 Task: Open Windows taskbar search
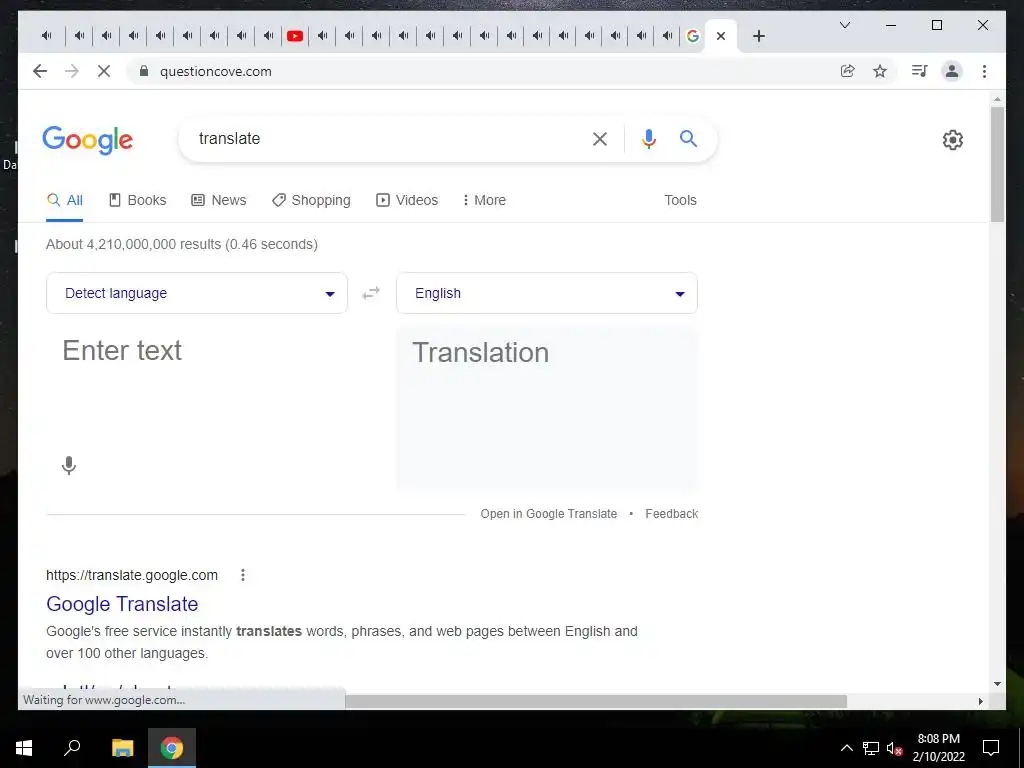pos(72,748)
